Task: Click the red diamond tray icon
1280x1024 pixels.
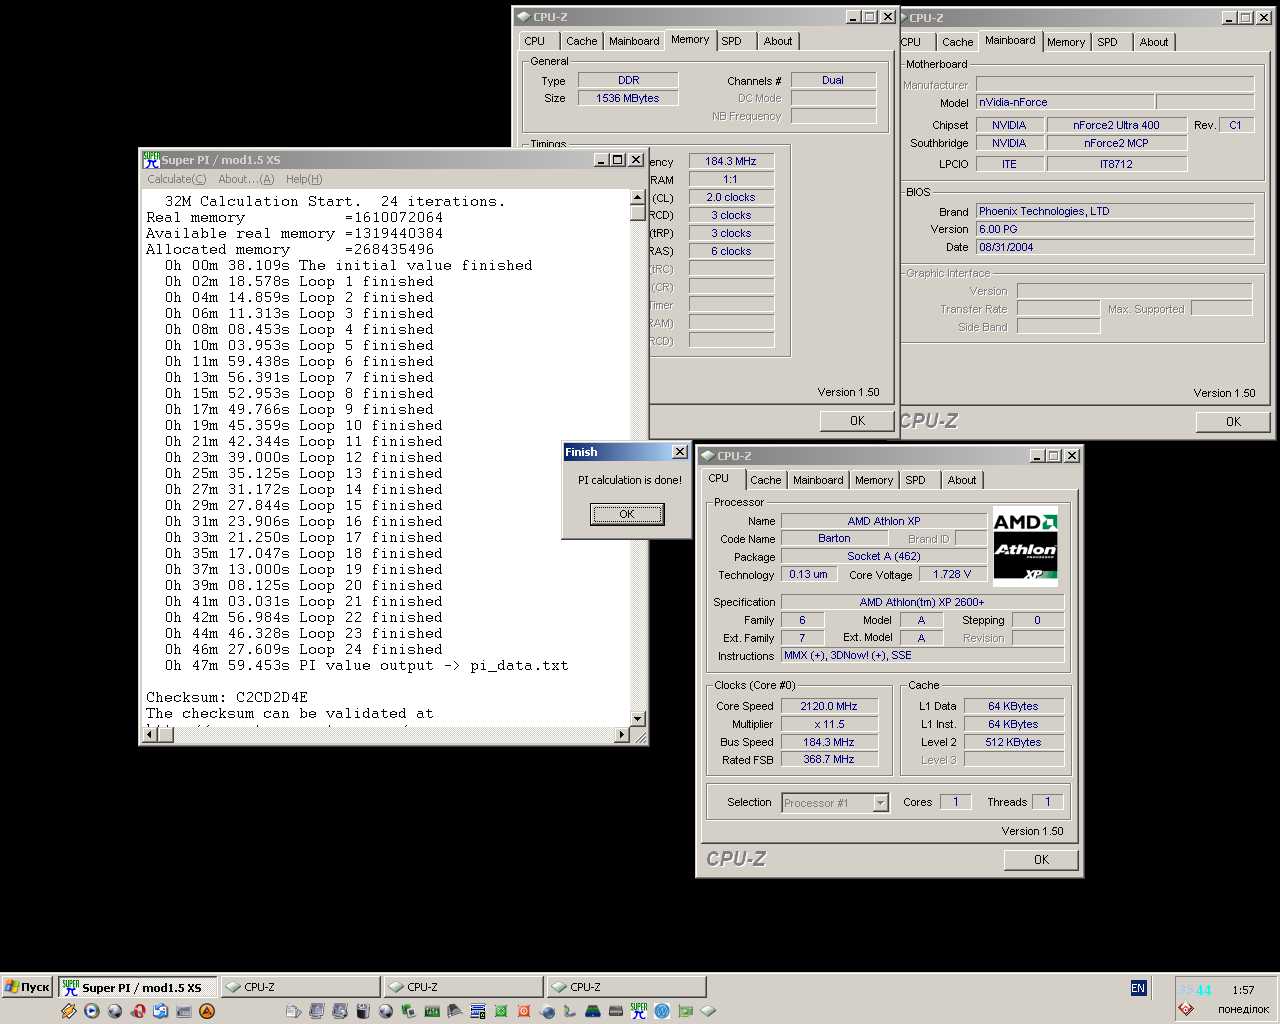Action: click(x=1186, y=1009)
